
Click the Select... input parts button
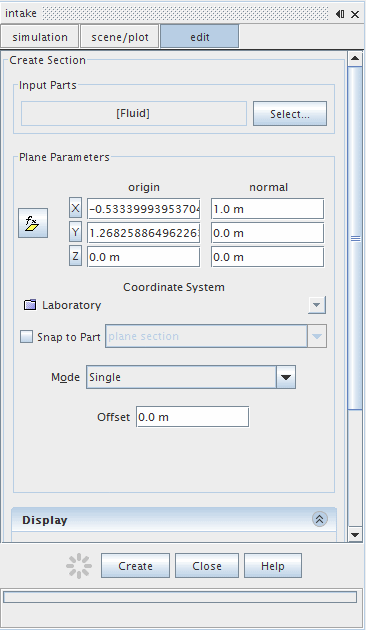click(290, 114)
